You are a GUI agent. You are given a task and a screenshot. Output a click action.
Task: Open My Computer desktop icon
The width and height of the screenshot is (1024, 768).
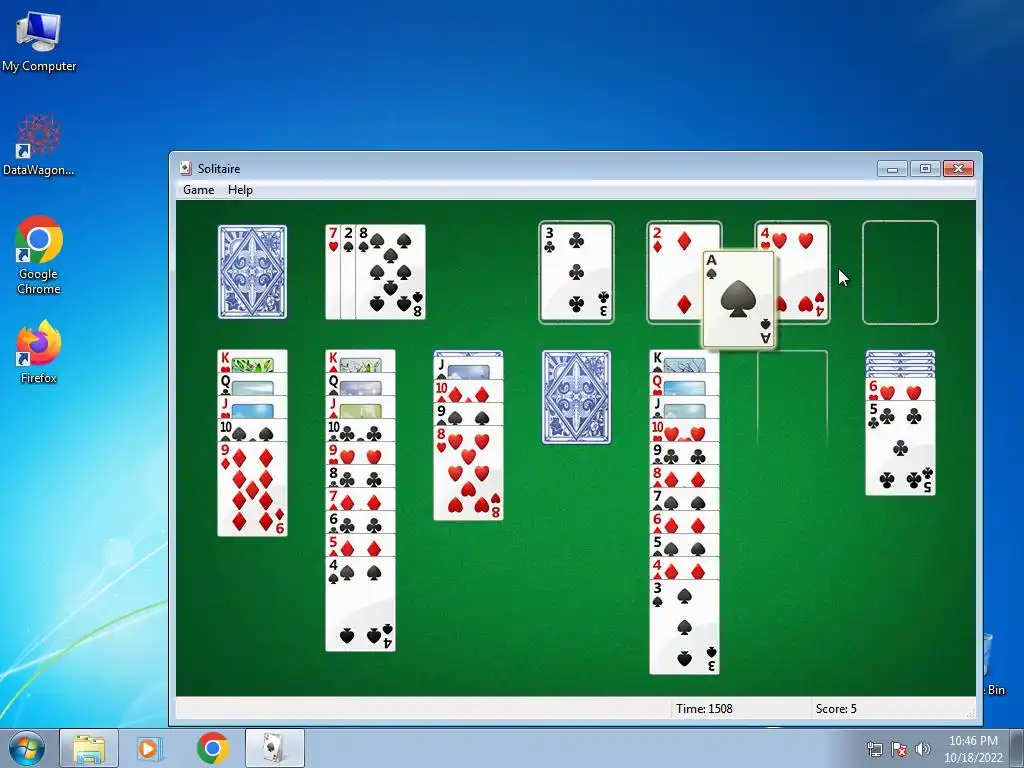(x=39, y=41)
